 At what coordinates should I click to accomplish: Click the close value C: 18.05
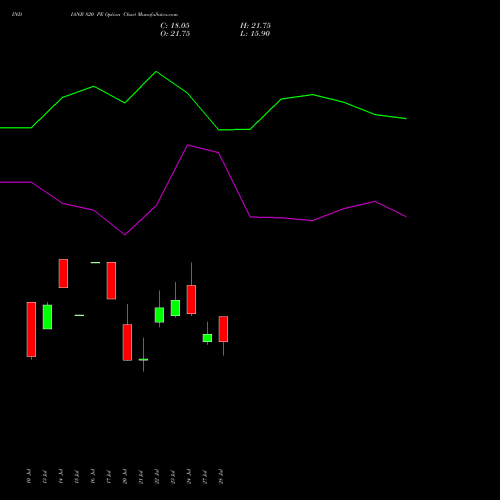point(175,26)
